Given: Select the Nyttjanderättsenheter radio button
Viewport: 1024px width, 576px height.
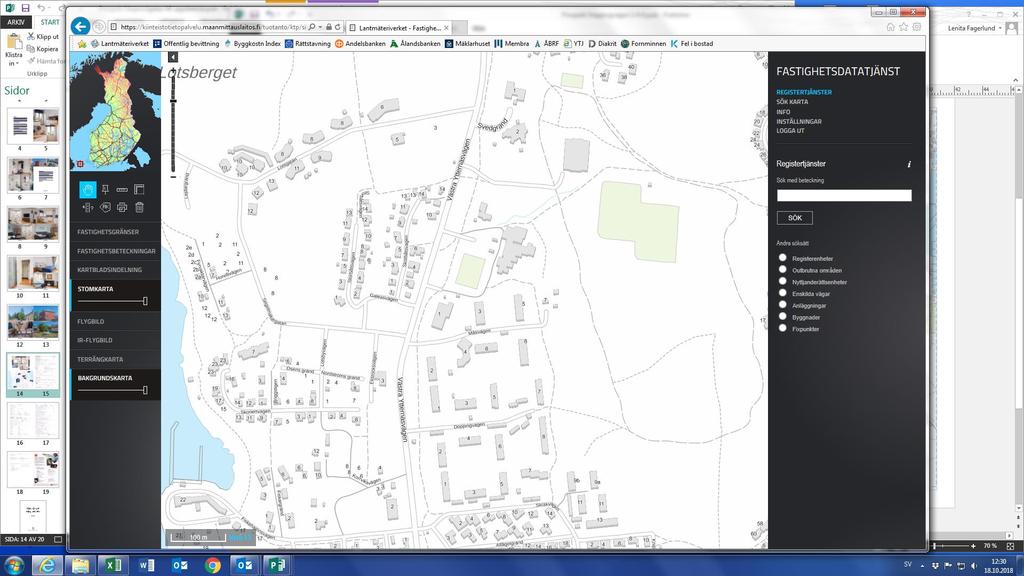Looking at the screenshot, I should (x=782, y=281).
